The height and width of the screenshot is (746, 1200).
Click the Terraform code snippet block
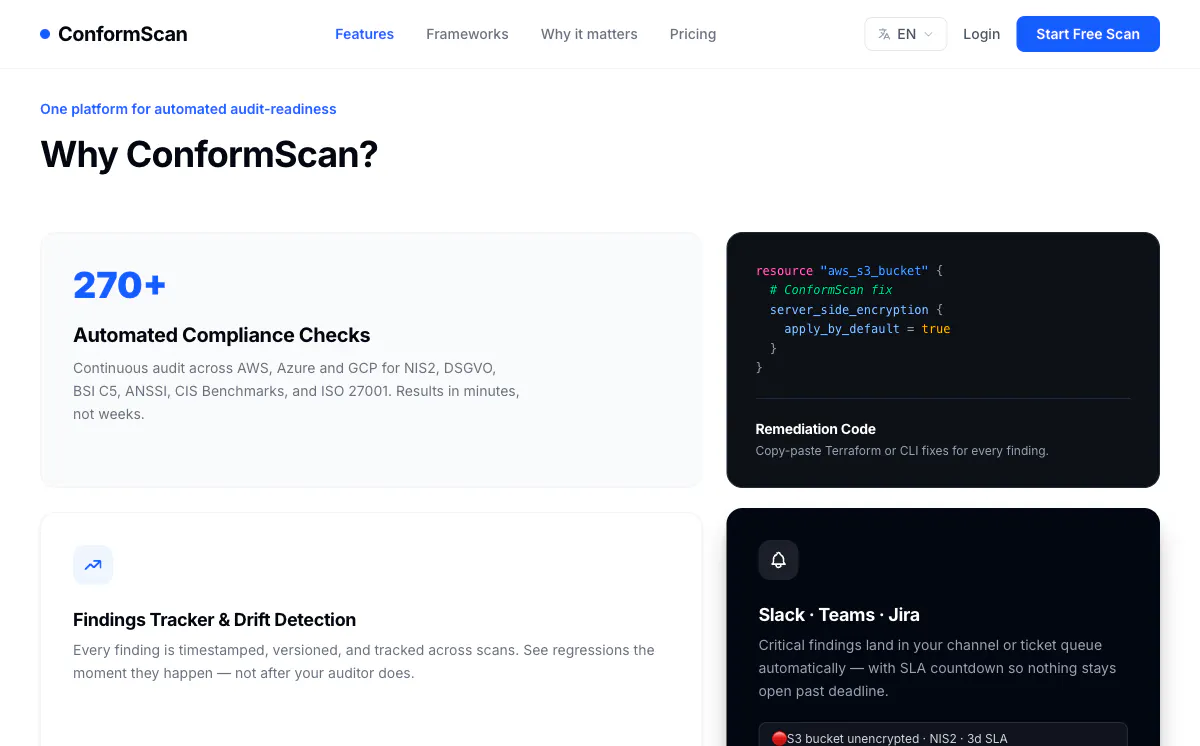click(x=853, y=319)
